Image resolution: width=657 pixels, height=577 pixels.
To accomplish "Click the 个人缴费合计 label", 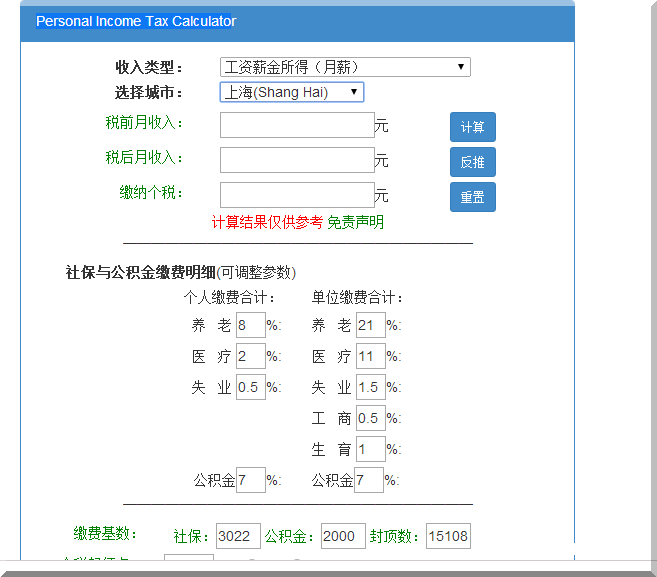I will pyautogui.click(x=229, y=298).
